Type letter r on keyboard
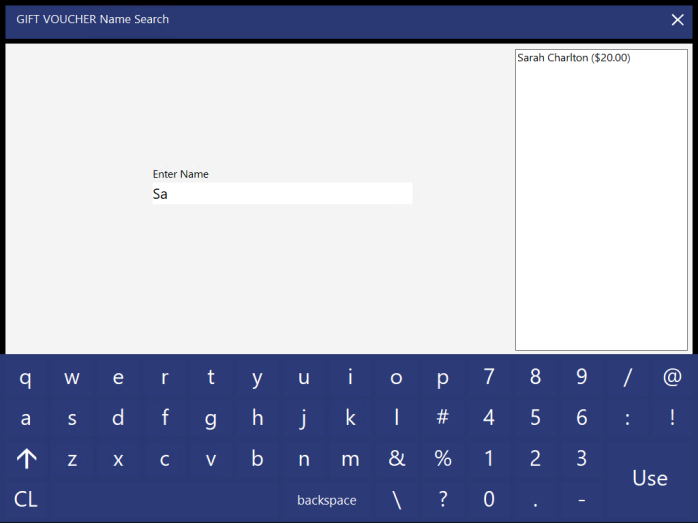 pyautogui.click(x=165, y=378)
